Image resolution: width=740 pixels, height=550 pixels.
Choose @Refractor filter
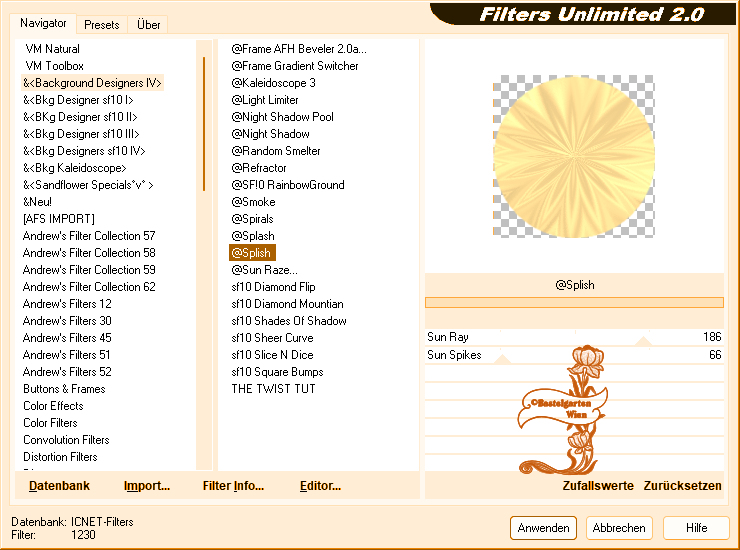(x=259, y=168)
